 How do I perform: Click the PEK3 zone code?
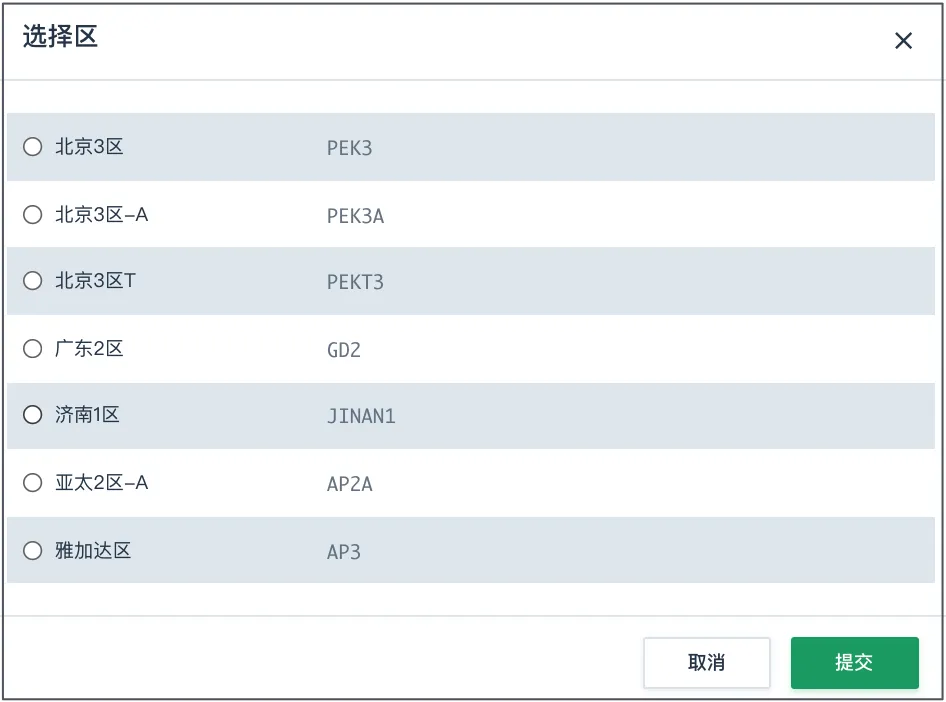click(349, 148)
